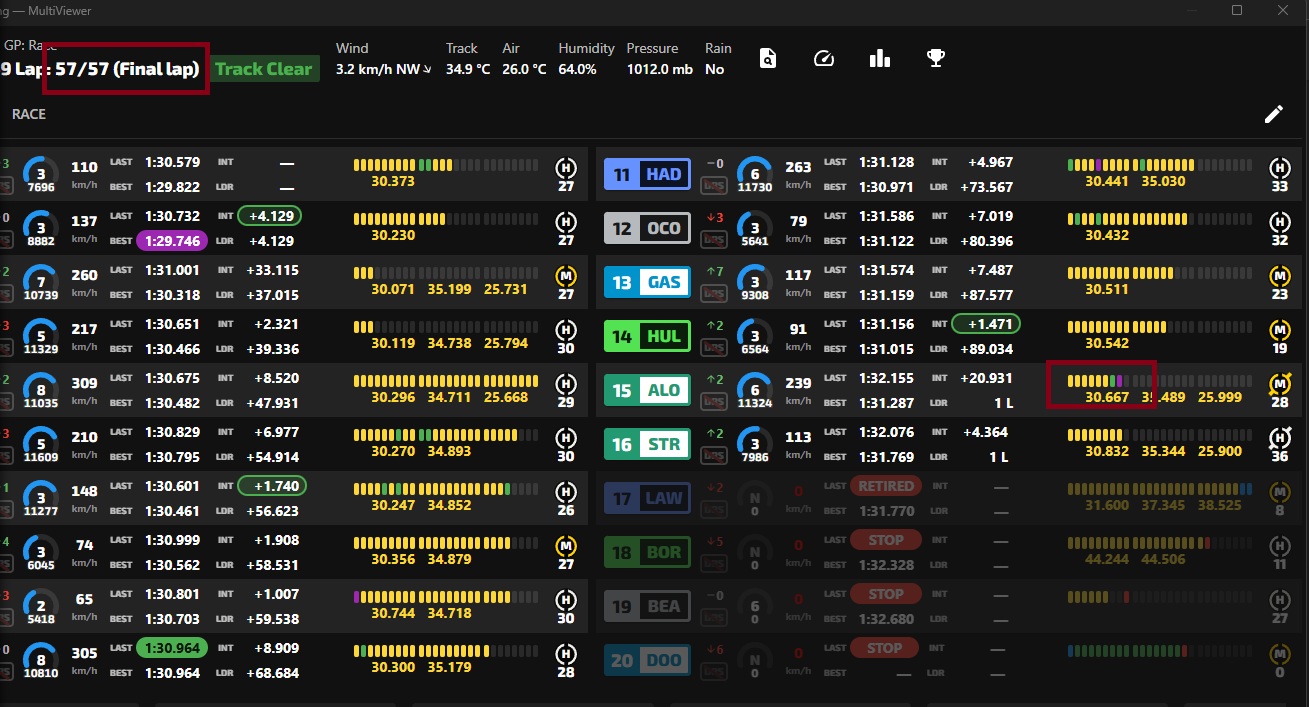Screen dimensions: 1309x707
Task: Click the purple 1:29.746 best lap pill
Action: (172, 240)
